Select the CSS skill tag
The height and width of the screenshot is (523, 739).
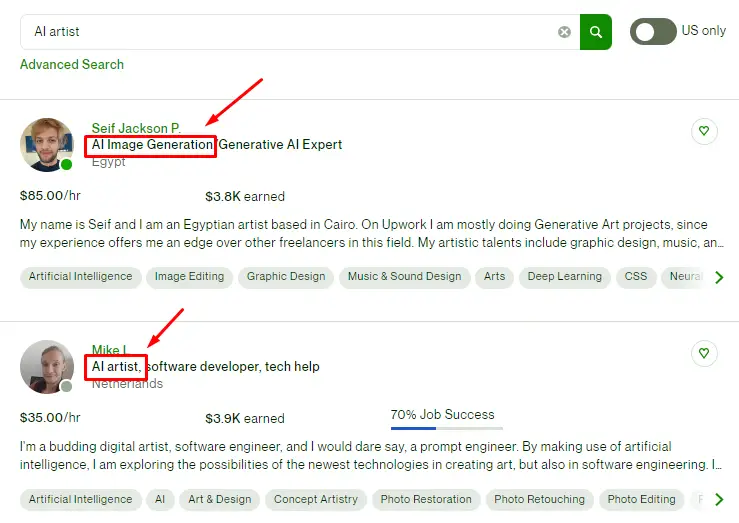(636, 277)
